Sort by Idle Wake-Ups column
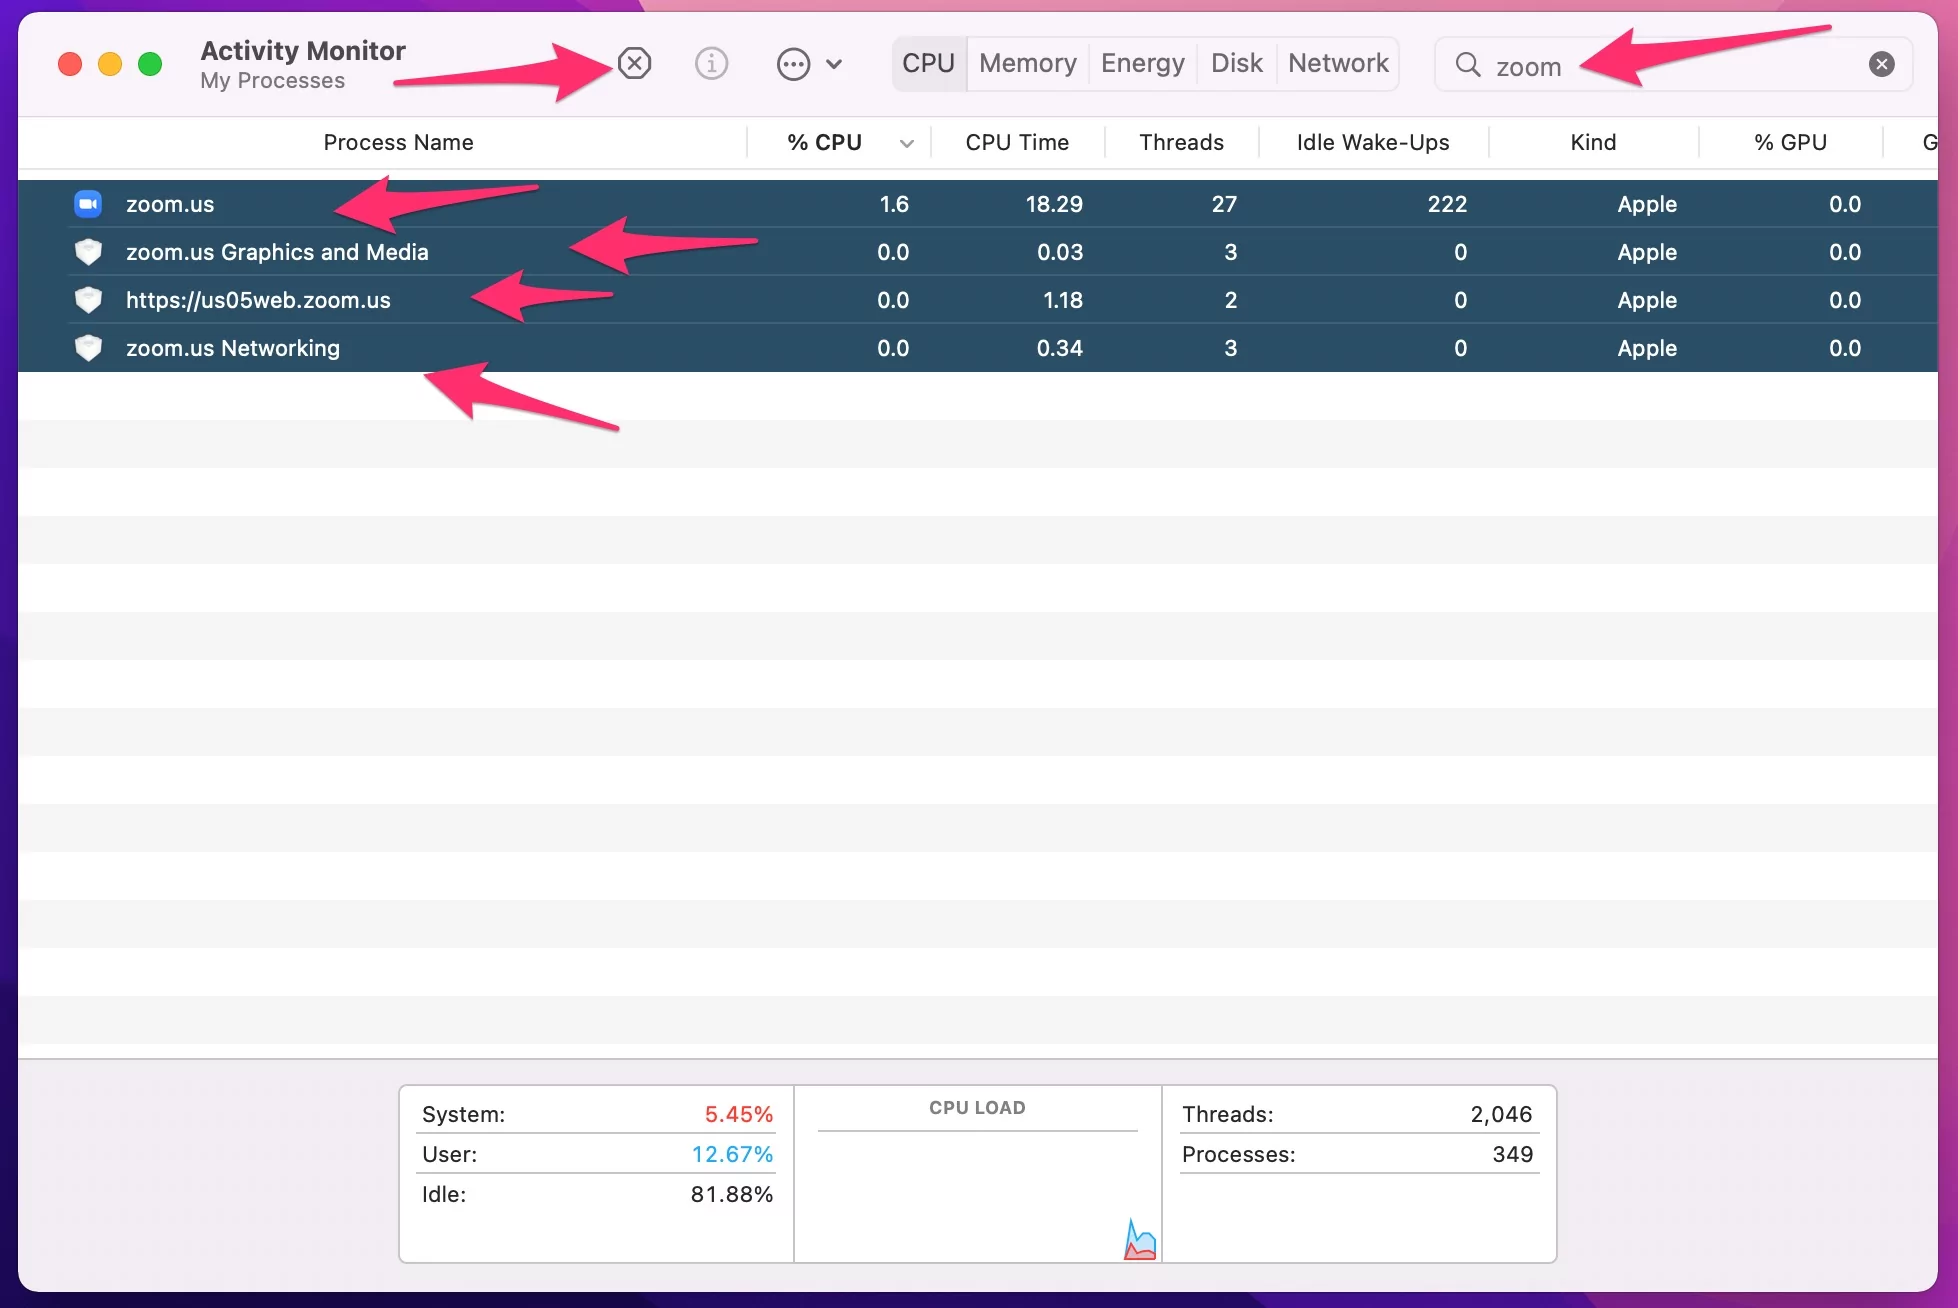 tap(1372, 143)
